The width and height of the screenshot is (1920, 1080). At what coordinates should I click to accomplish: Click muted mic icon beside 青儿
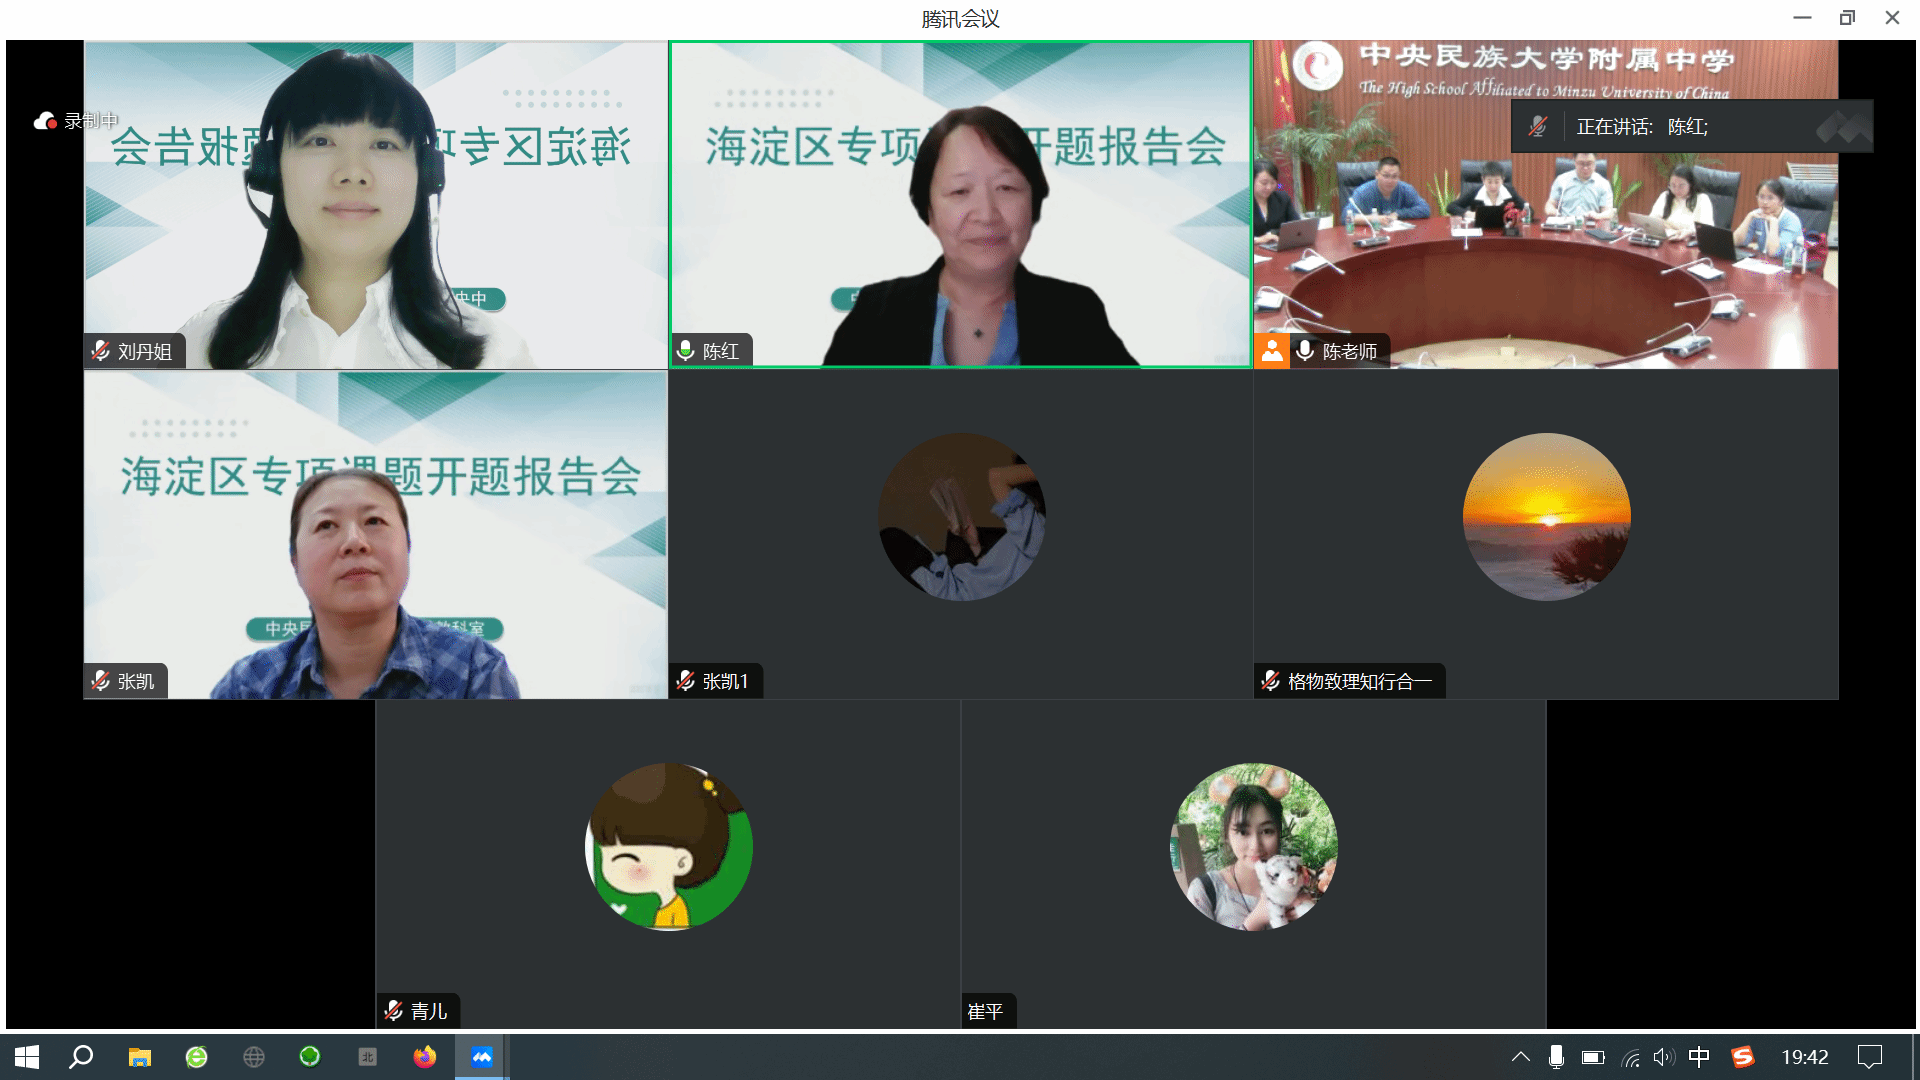tap(394, 1011)
